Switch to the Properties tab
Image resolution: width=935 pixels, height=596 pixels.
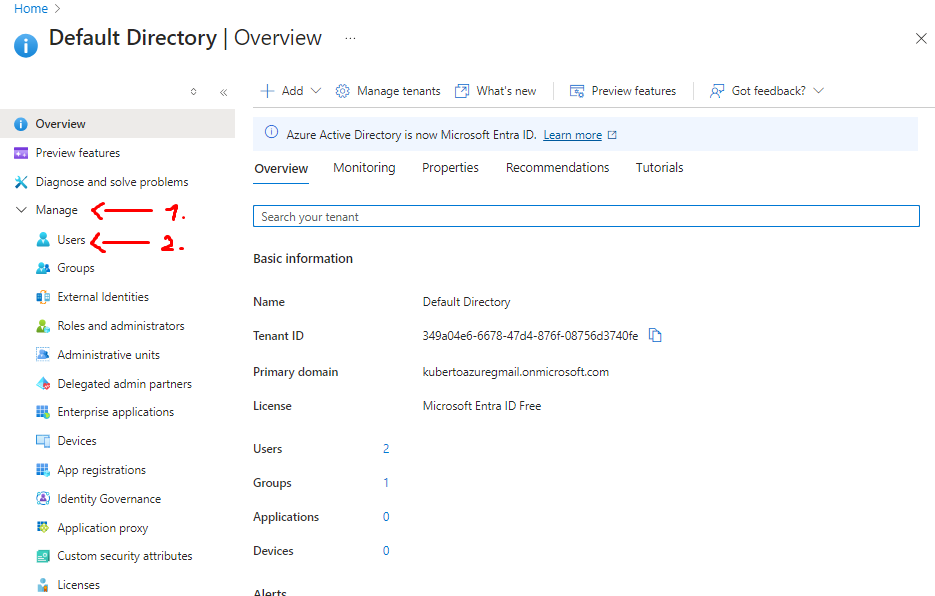coord(450,168)
